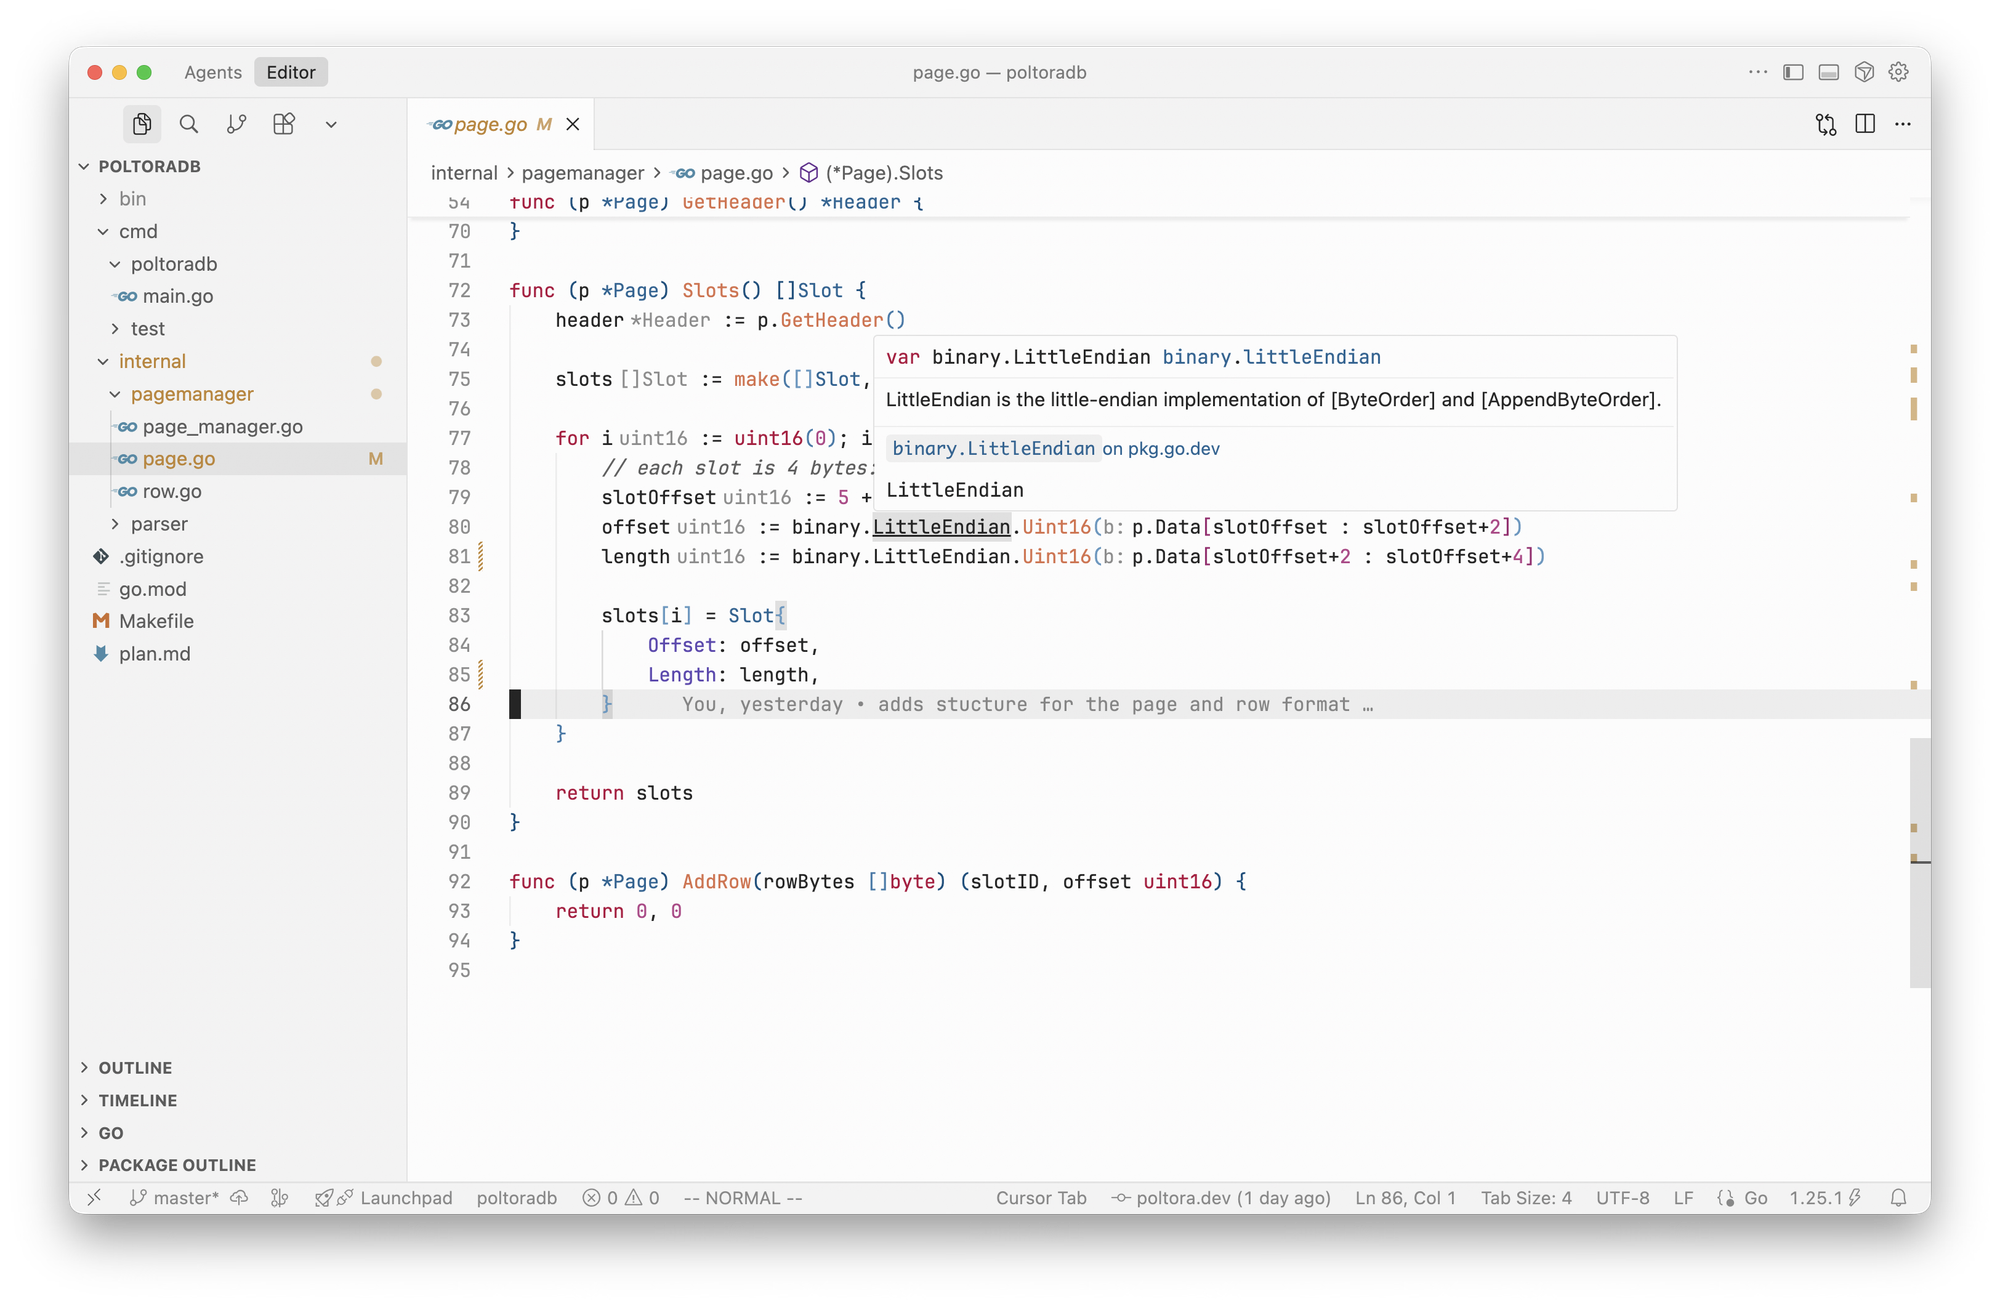This screenshot has height=1305, width=2000.
Task: Expand the parser folder
Action: tap(159, 524)
